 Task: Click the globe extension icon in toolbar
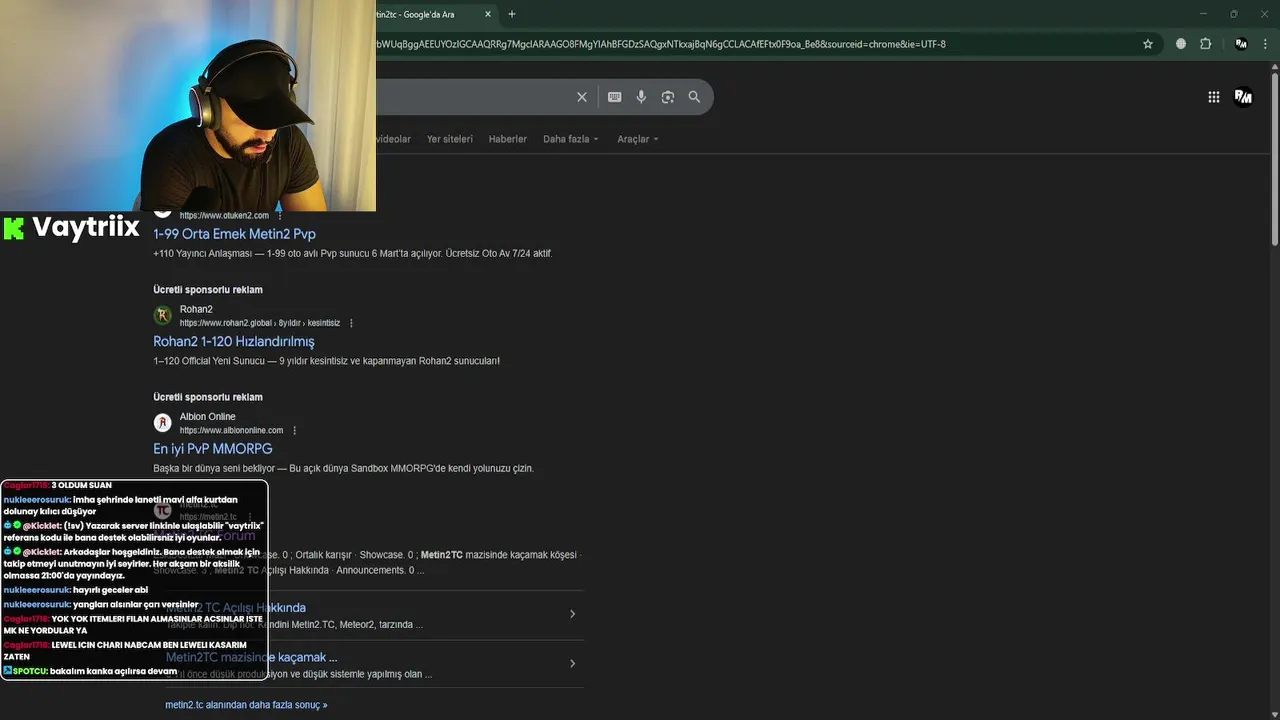click(1181, 44)
